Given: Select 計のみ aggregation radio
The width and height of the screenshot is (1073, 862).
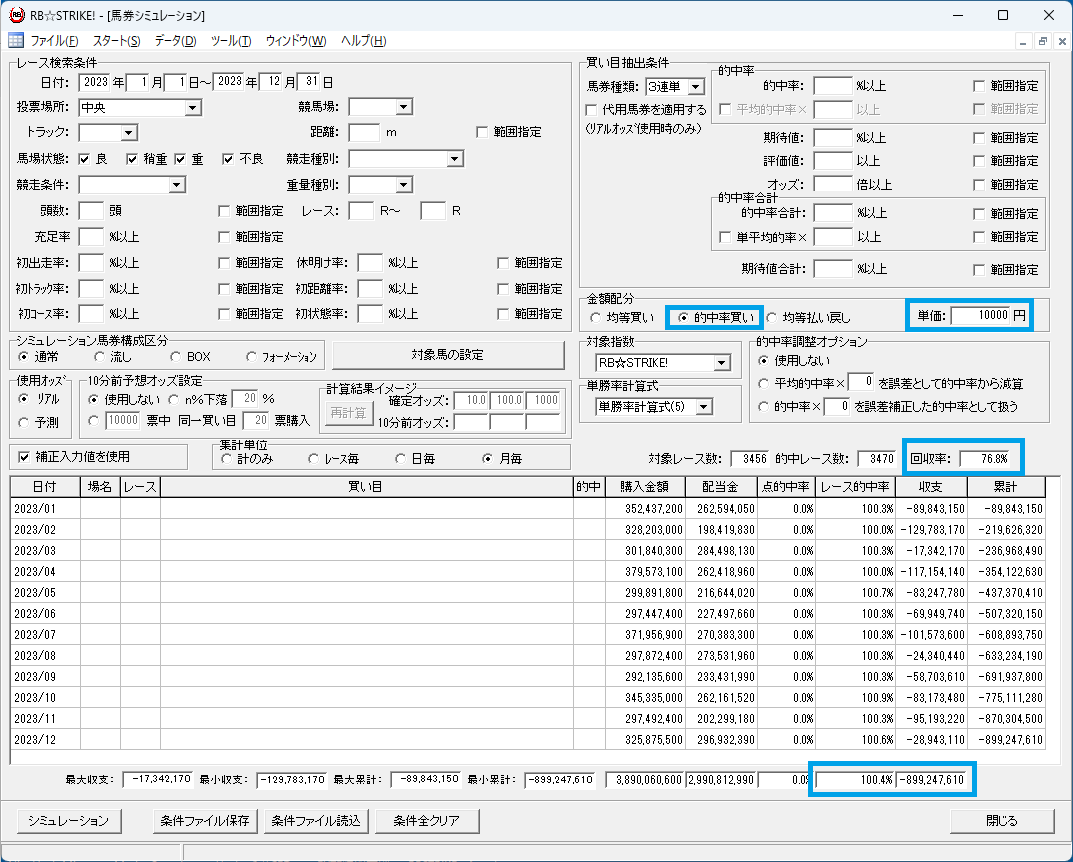Looking at the screenshot, I should click(226, 458).
